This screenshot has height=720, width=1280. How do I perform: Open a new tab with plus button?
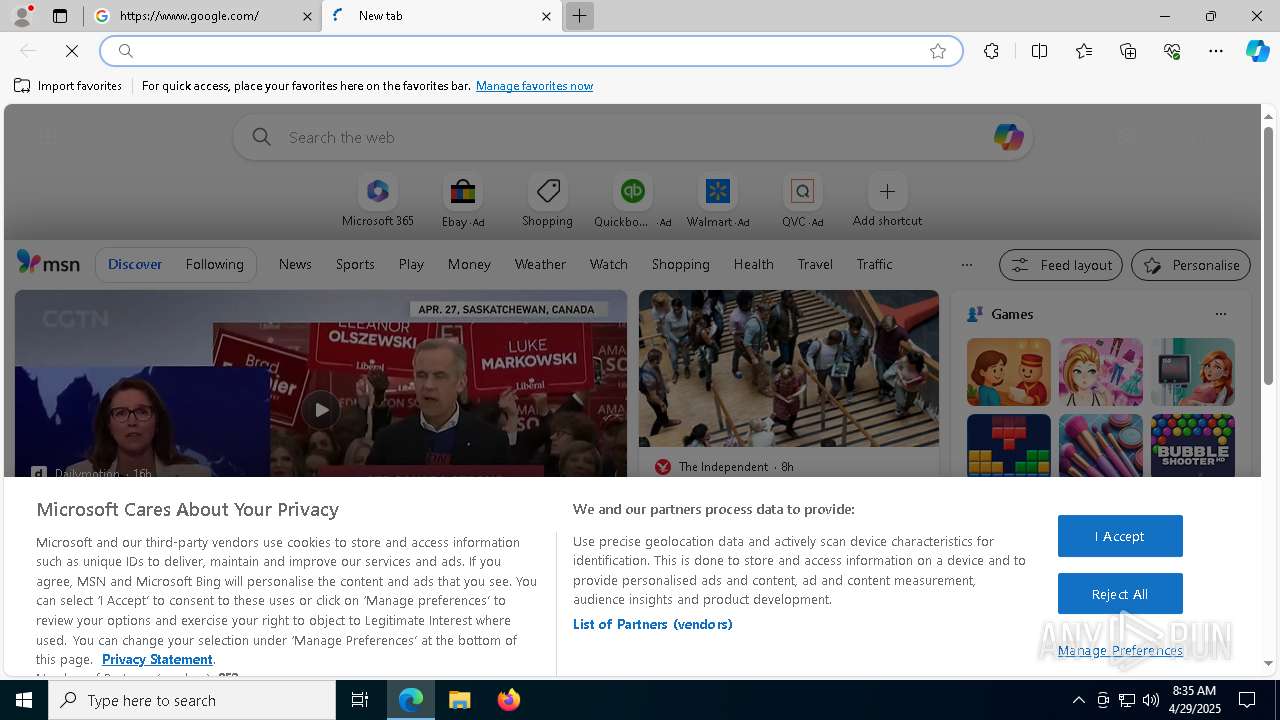tap(579, 16)
